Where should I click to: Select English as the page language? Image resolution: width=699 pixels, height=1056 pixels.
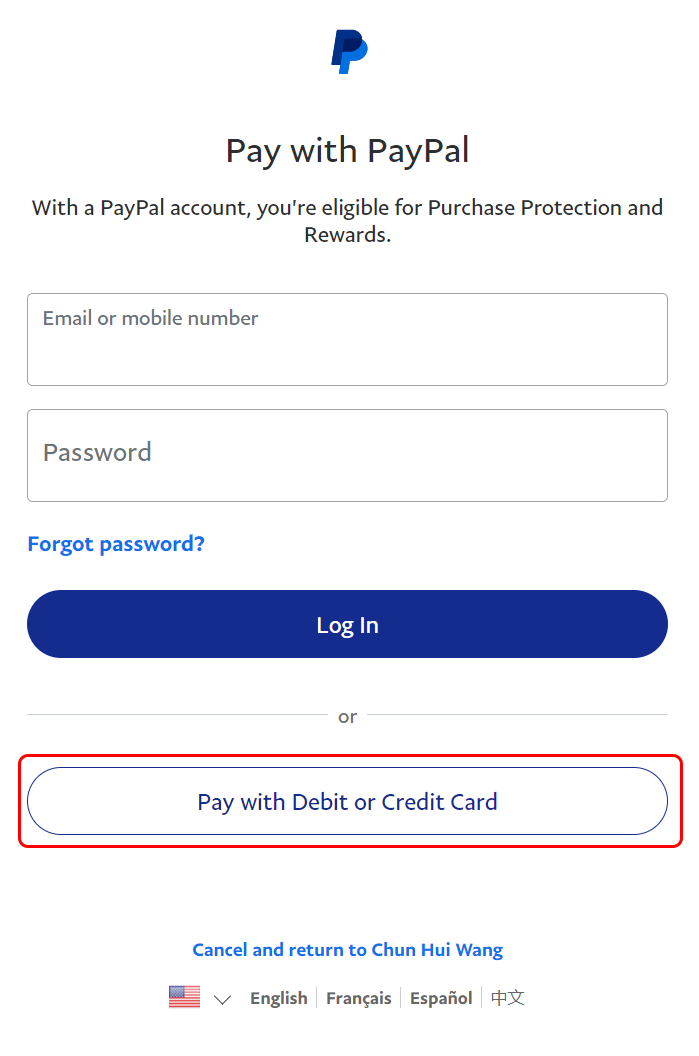pyautogui.click(x=279, y=998)
